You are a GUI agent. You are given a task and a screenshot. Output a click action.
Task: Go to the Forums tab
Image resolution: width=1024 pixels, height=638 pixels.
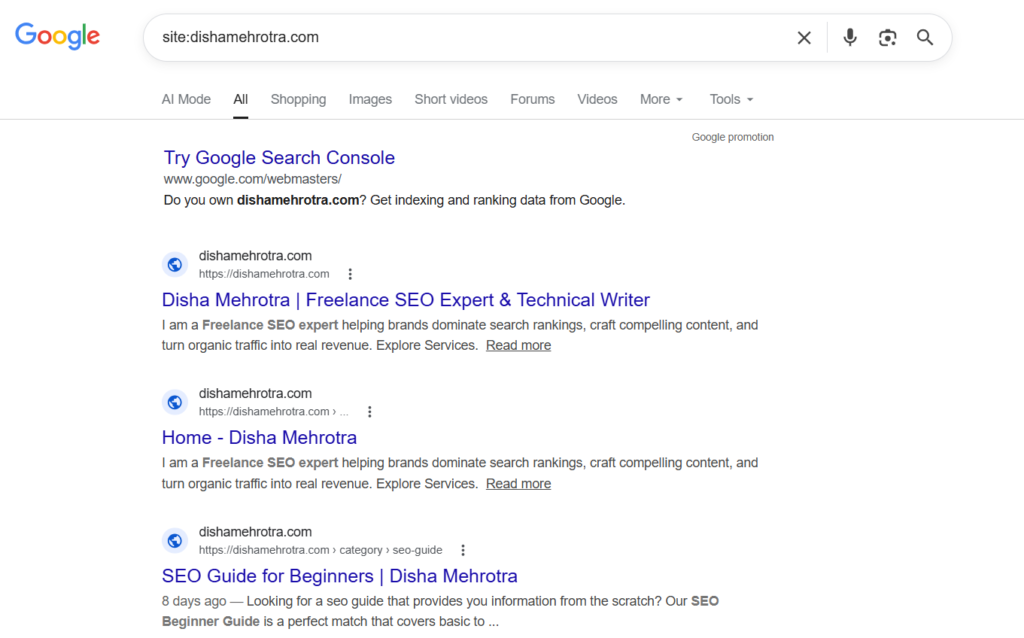(x=532, y=99)
